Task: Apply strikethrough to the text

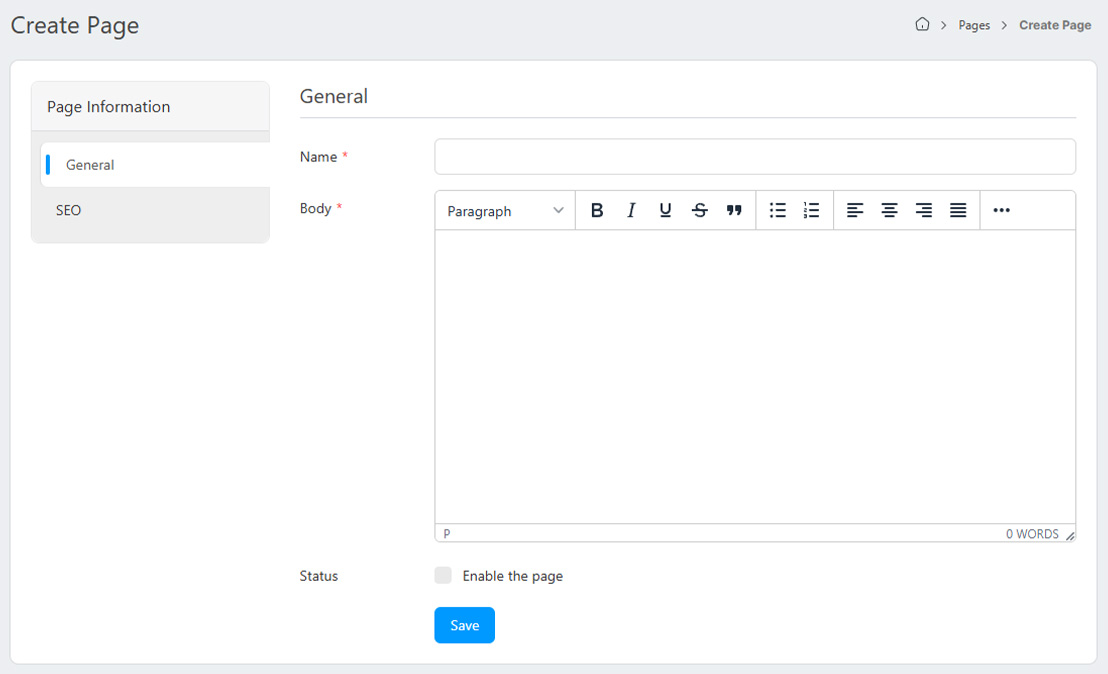Action: click(700, 210)
